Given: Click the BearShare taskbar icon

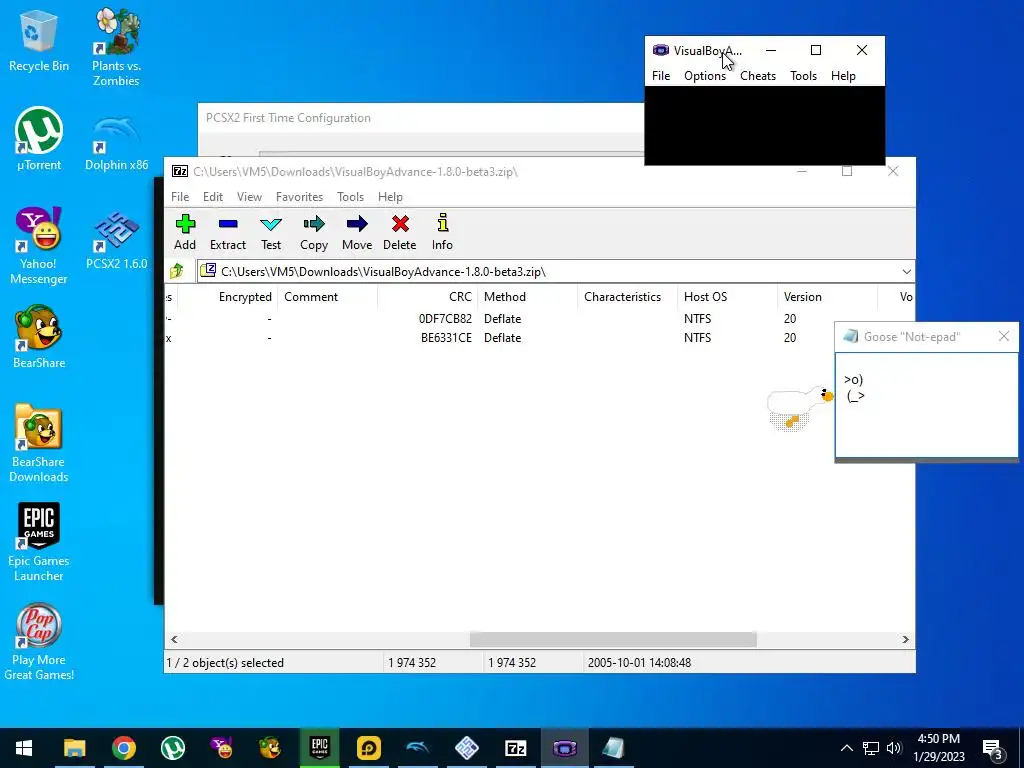Looking at the screenshot, I should [x=270, y=748].
